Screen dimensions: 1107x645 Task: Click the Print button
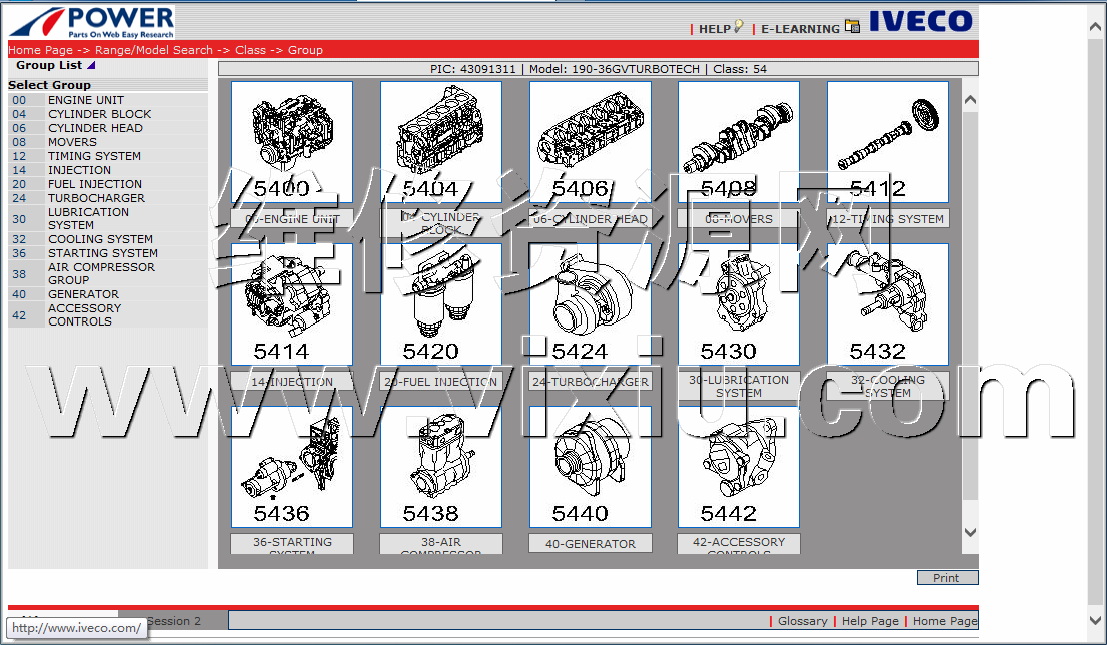pyautogui.click(x=947, y=578)
